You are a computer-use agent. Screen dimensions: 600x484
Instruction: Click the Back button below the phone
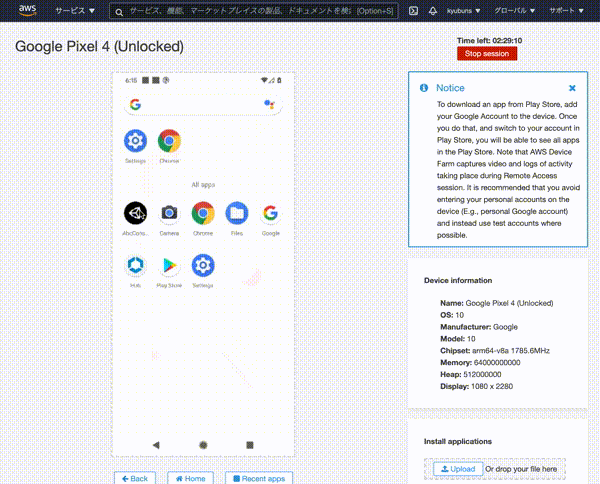pyautogui.click(x=135, y=478)
